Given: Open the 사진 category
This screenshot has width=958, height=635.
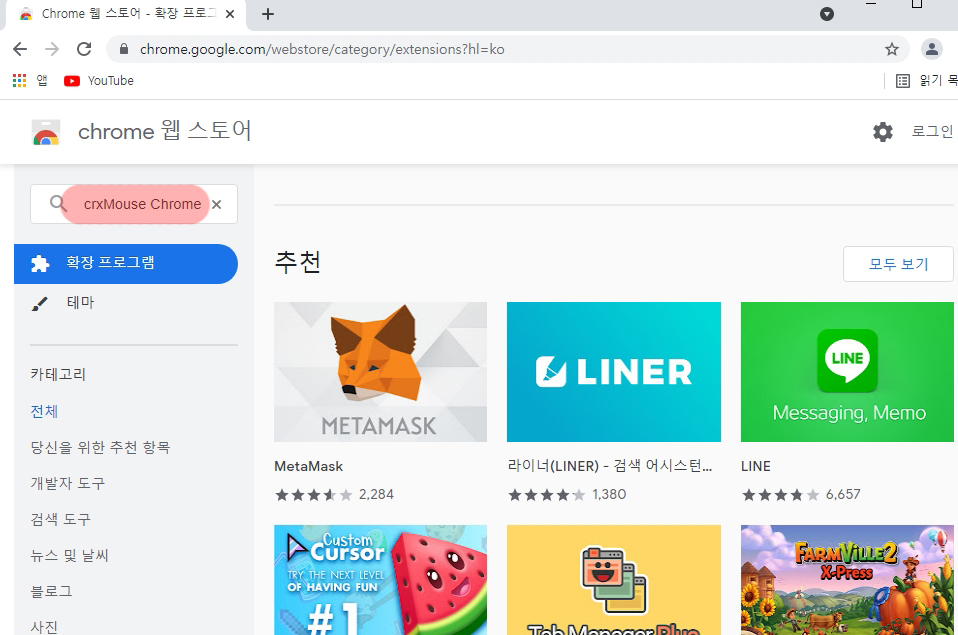Looking at the screenshot, I should coord(44,626).
